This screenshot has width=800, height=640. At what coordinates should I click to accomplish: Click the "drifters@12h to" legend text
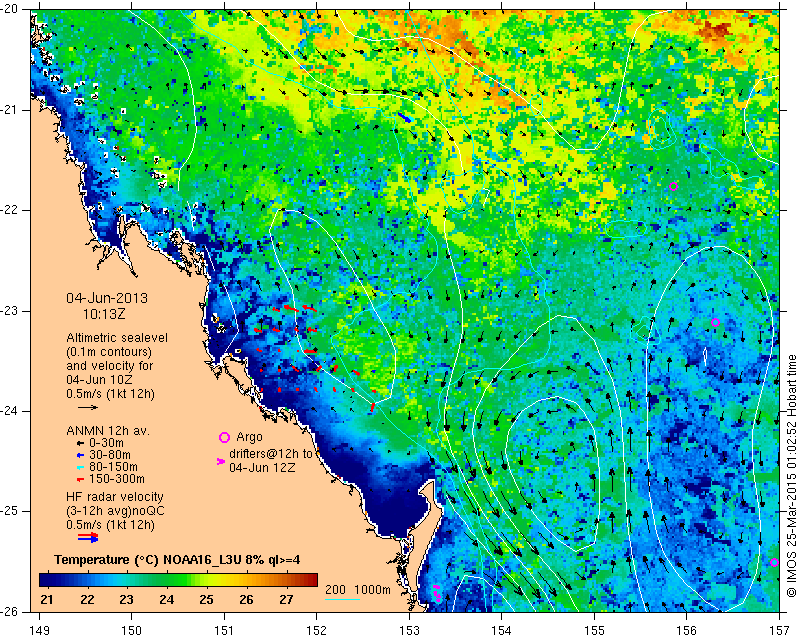pyautogui.click(x=269, y=454)
